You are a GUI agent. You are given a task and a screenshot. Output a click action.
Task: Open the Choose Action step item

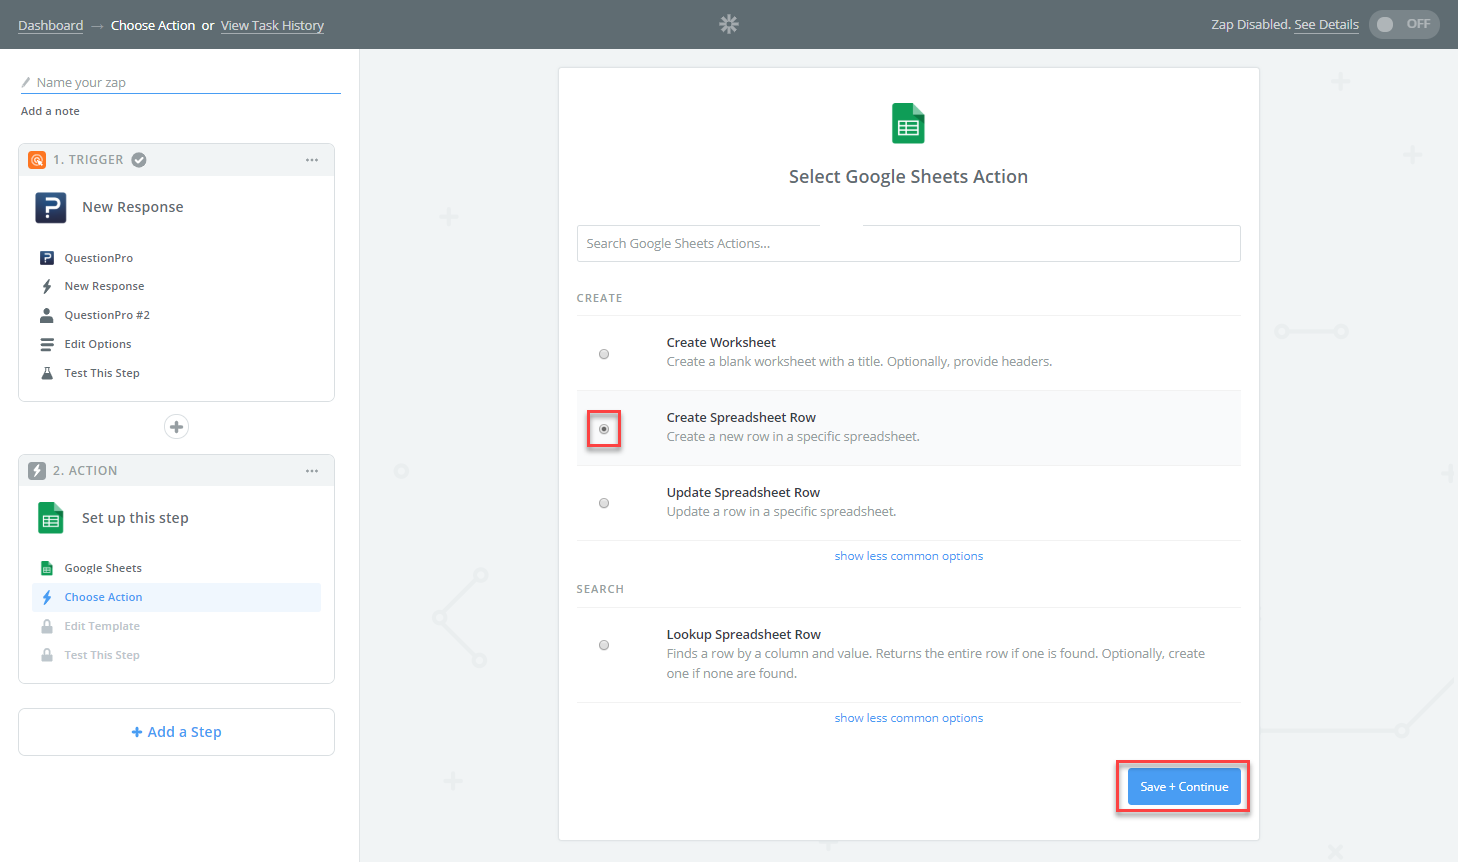click(104, 597)
